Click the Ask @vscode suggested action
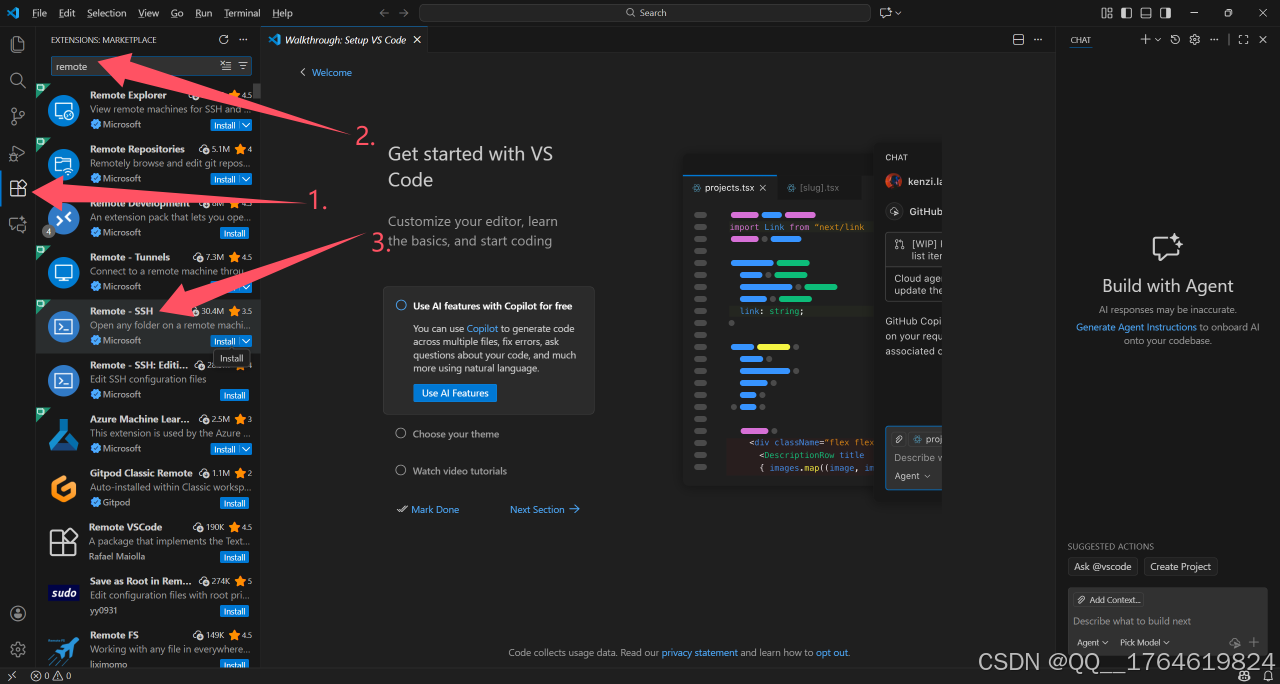The image size is (1280, 684). click(1103, 567)
